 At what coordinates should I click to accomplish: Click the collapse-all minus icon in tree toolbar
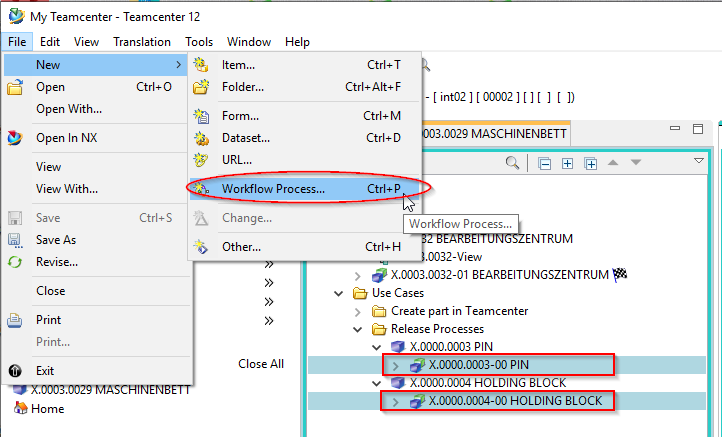(x=544, y=163)
